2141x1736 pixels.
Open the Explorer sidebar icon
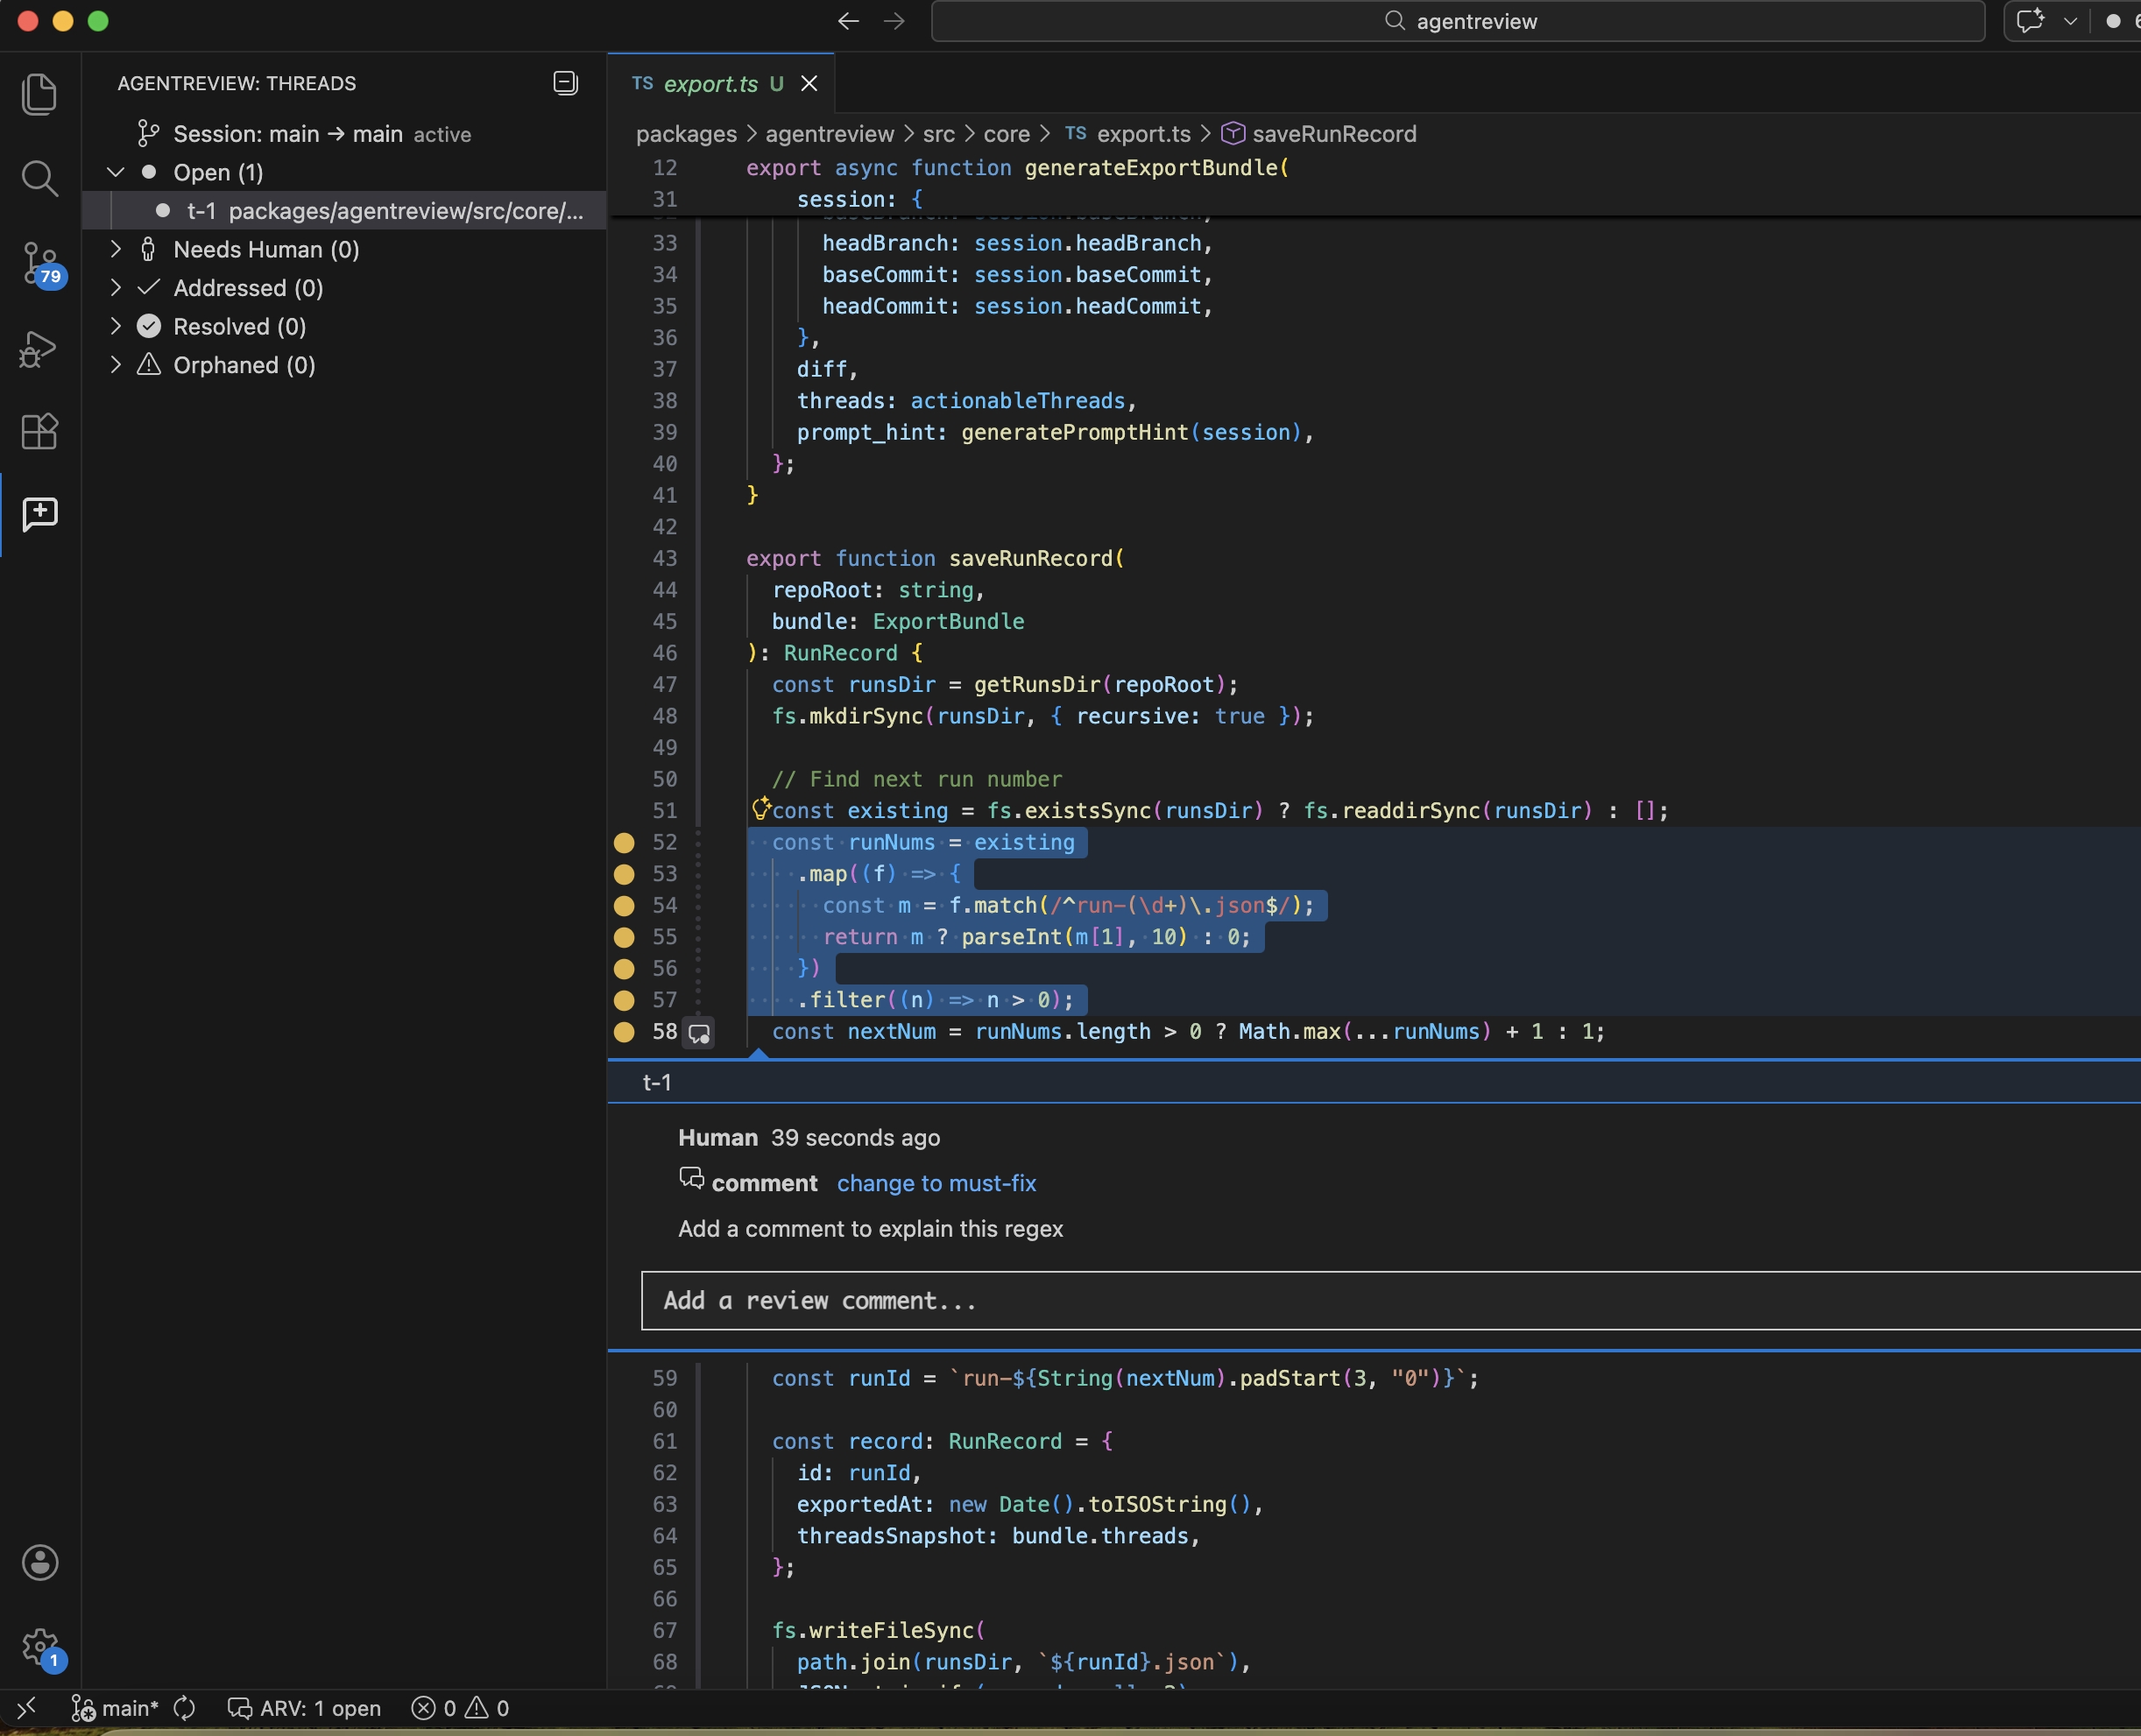[39, 93]
